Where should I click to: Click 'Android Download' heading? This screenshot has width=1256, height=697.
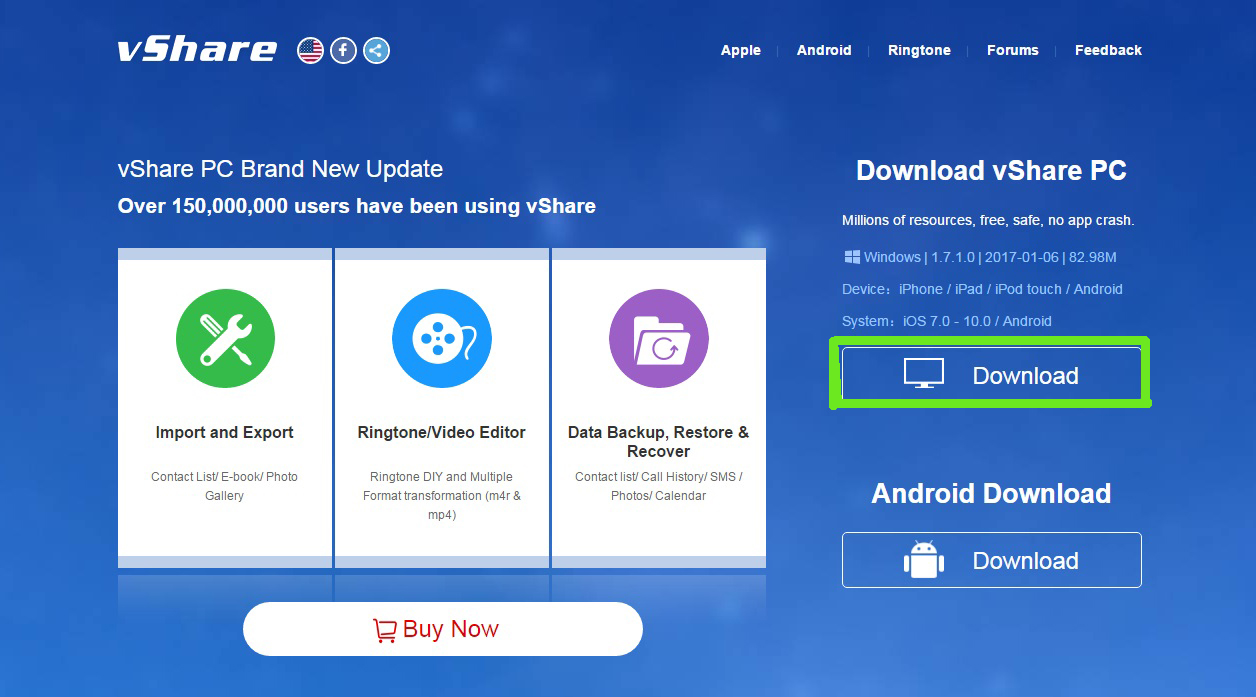(x=991, y=494)
